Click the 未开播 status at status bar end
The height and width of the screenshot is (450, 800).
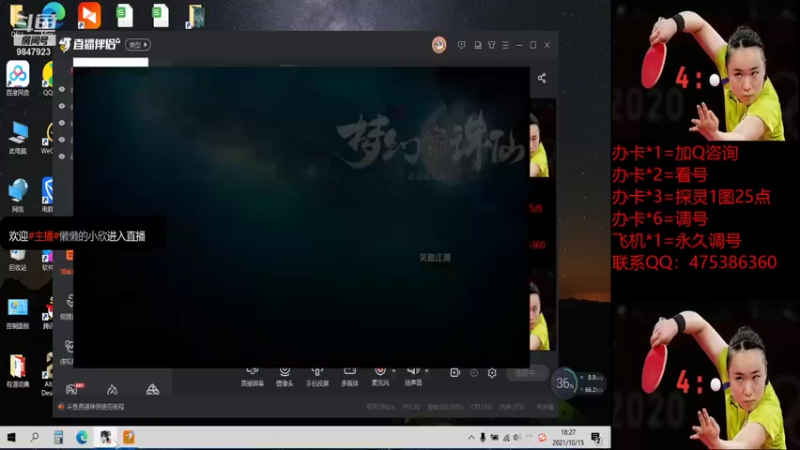coord(544,407)
